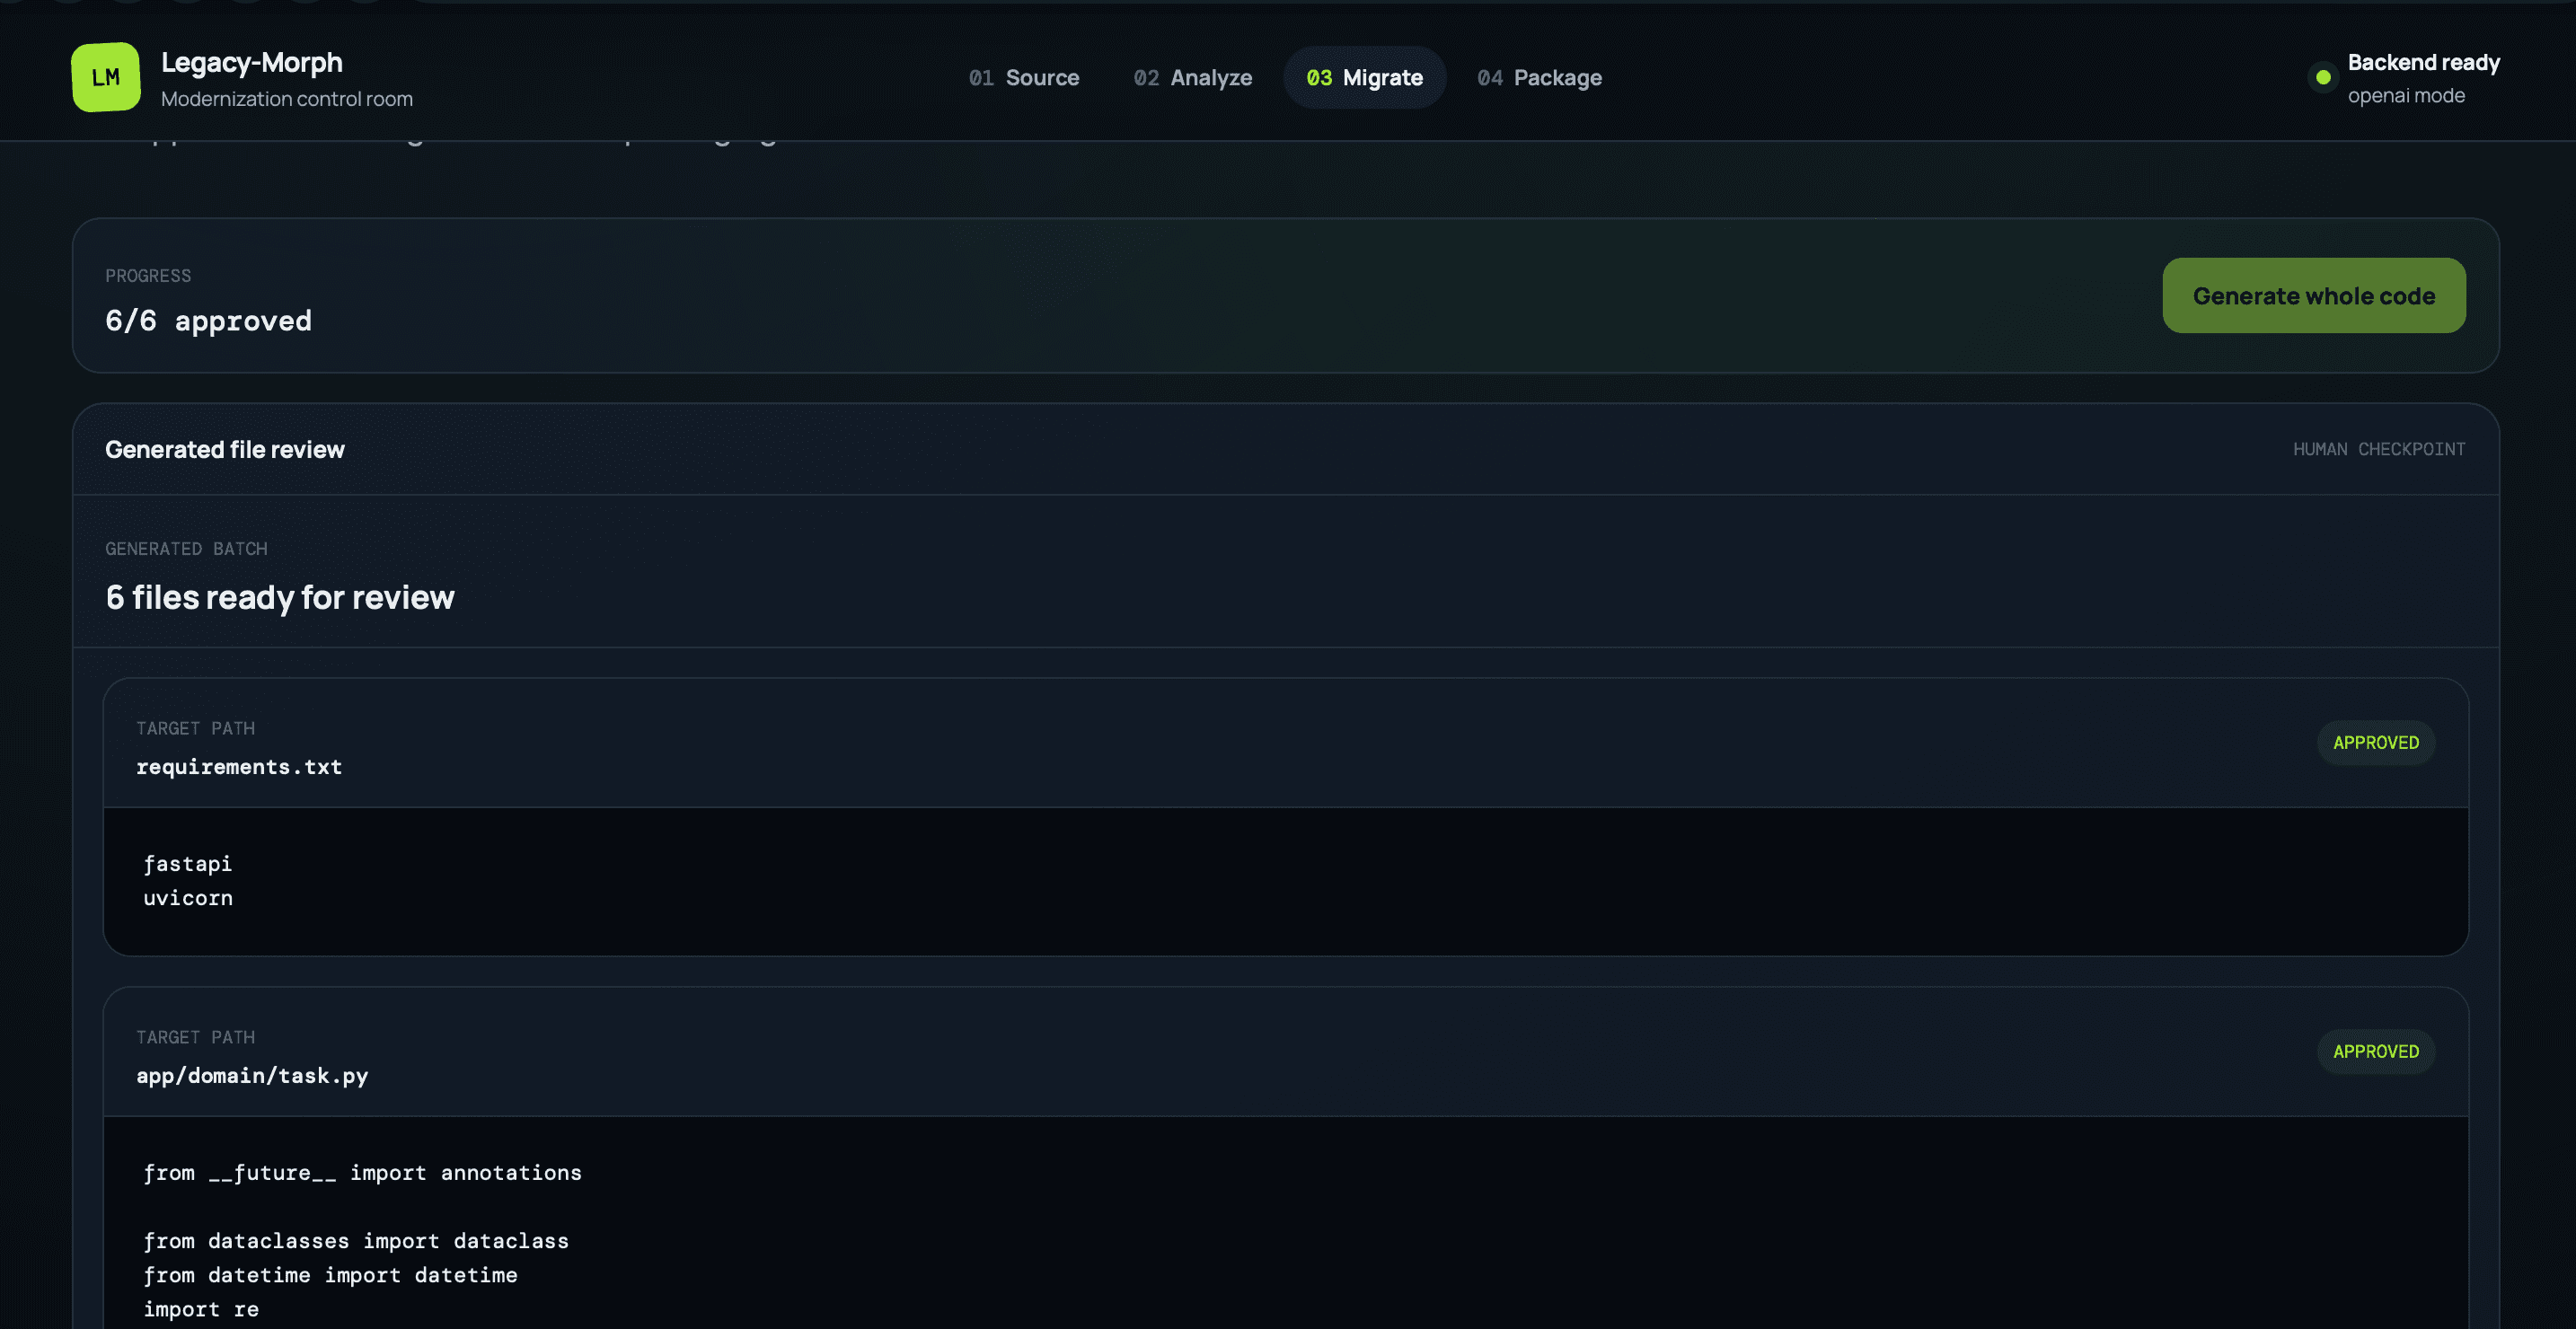
Task: Click the PROGRESS label
Action: 148,276
